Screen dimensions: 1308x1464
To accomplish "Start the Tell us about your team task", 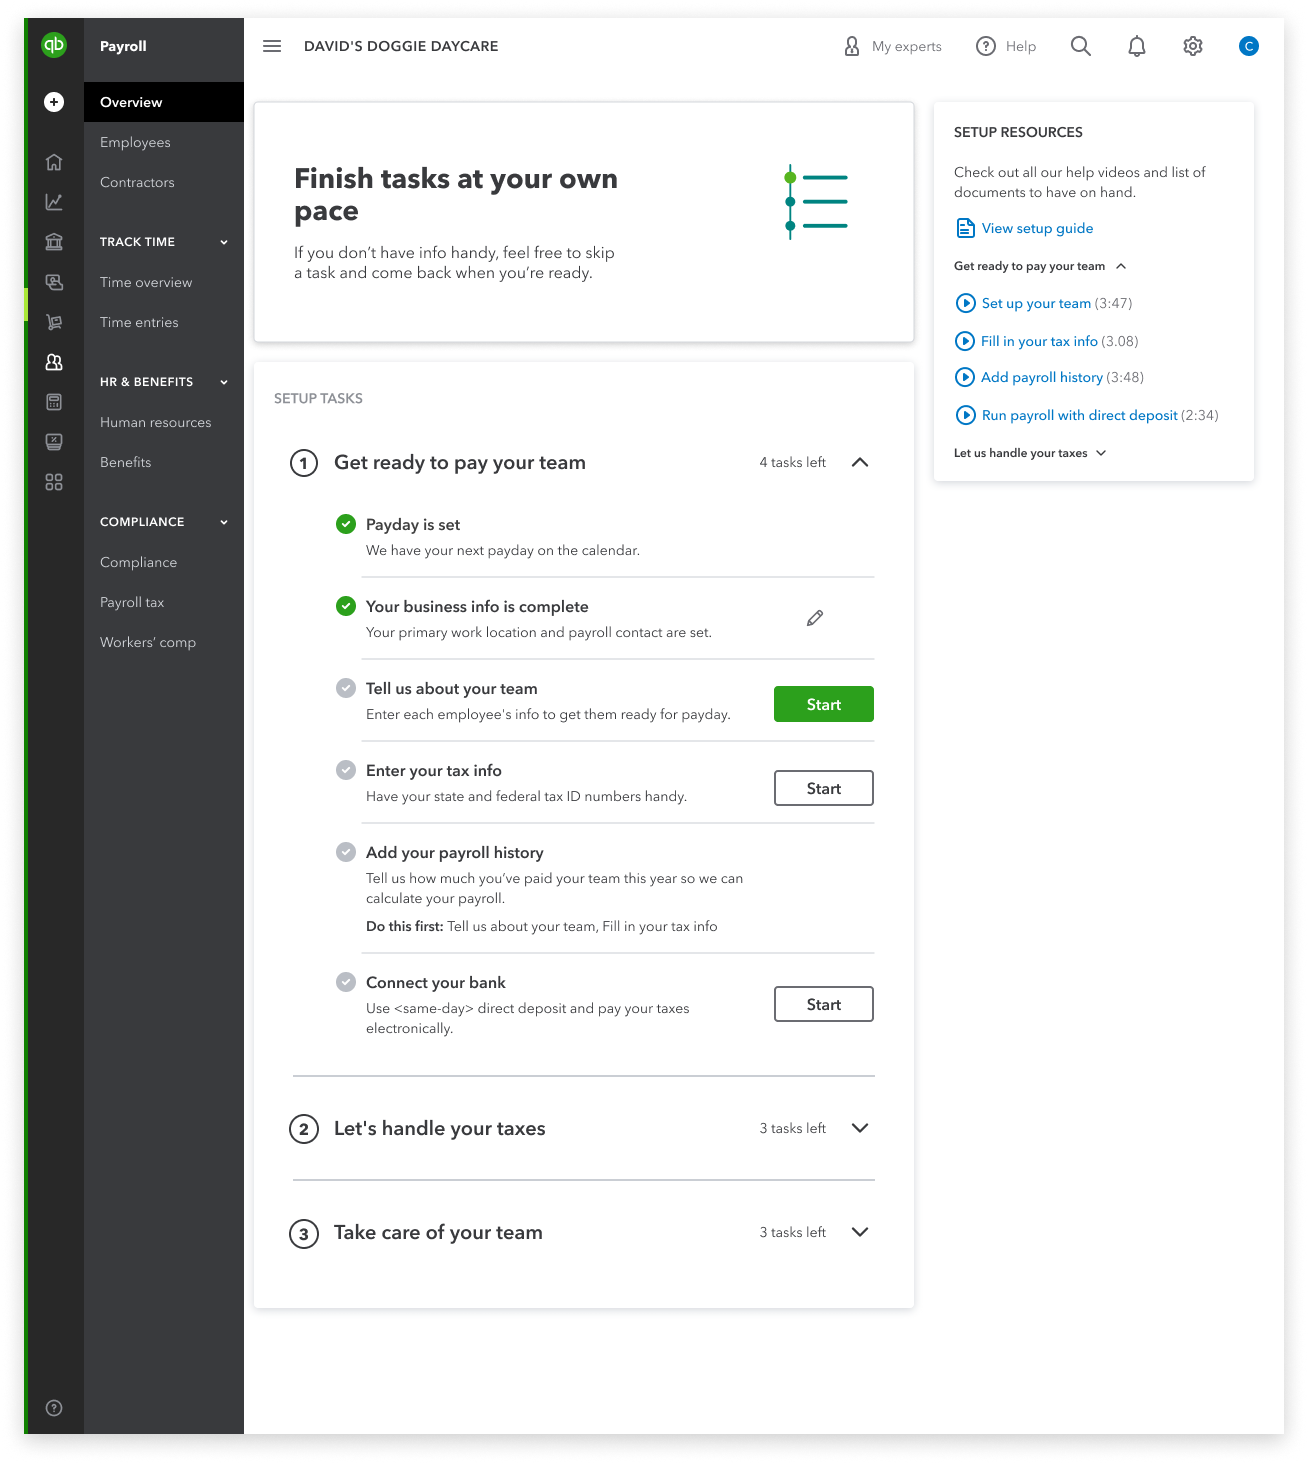I will (x=824, y=704).
